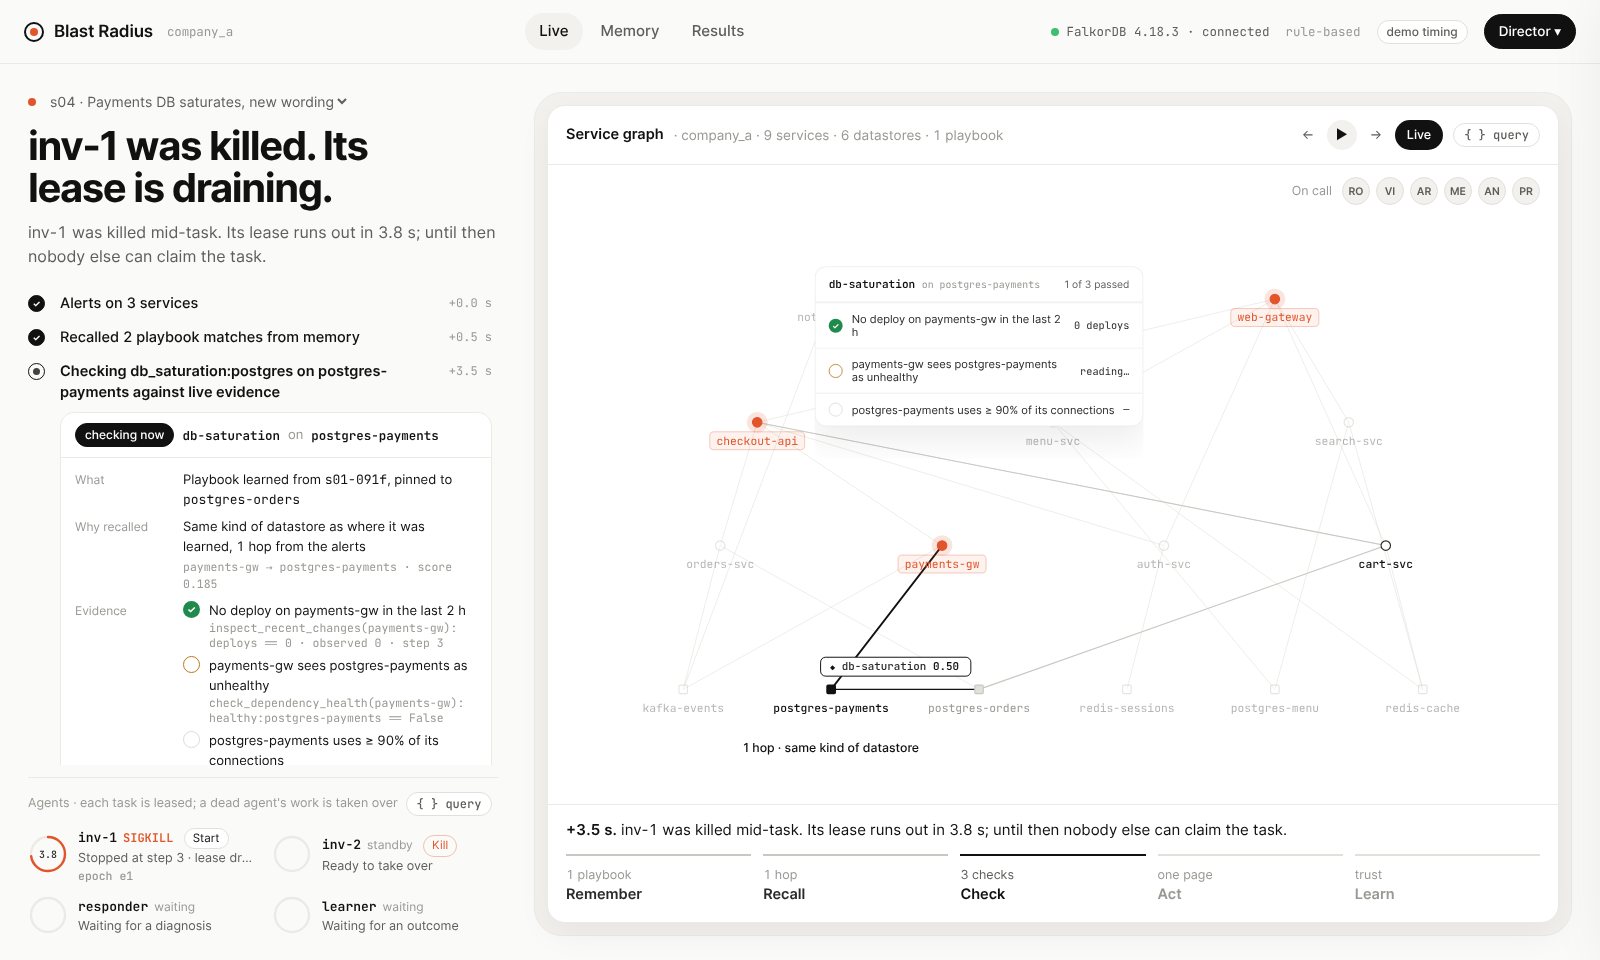This screenshot has width=1600, height=960.
Task: Toggle the Live mode pill in Service graph
Action: click(1418, 135)
